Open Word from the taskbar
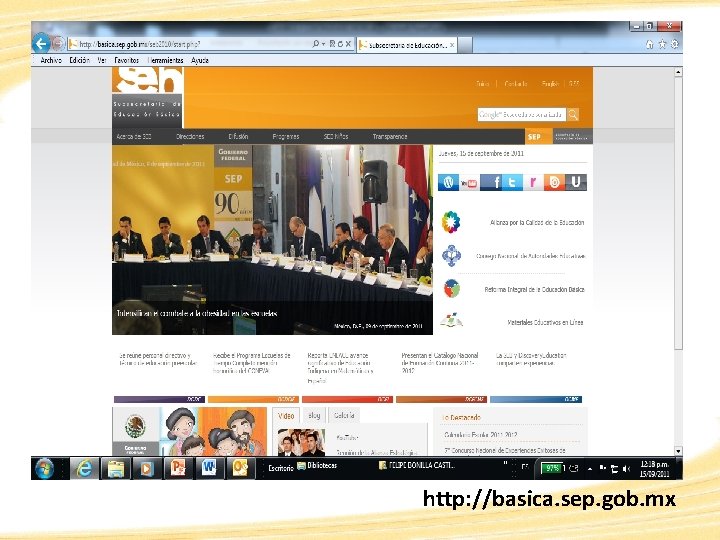This screenshot has width=720, height=540. pyautogui.click(x=209, y=469)
